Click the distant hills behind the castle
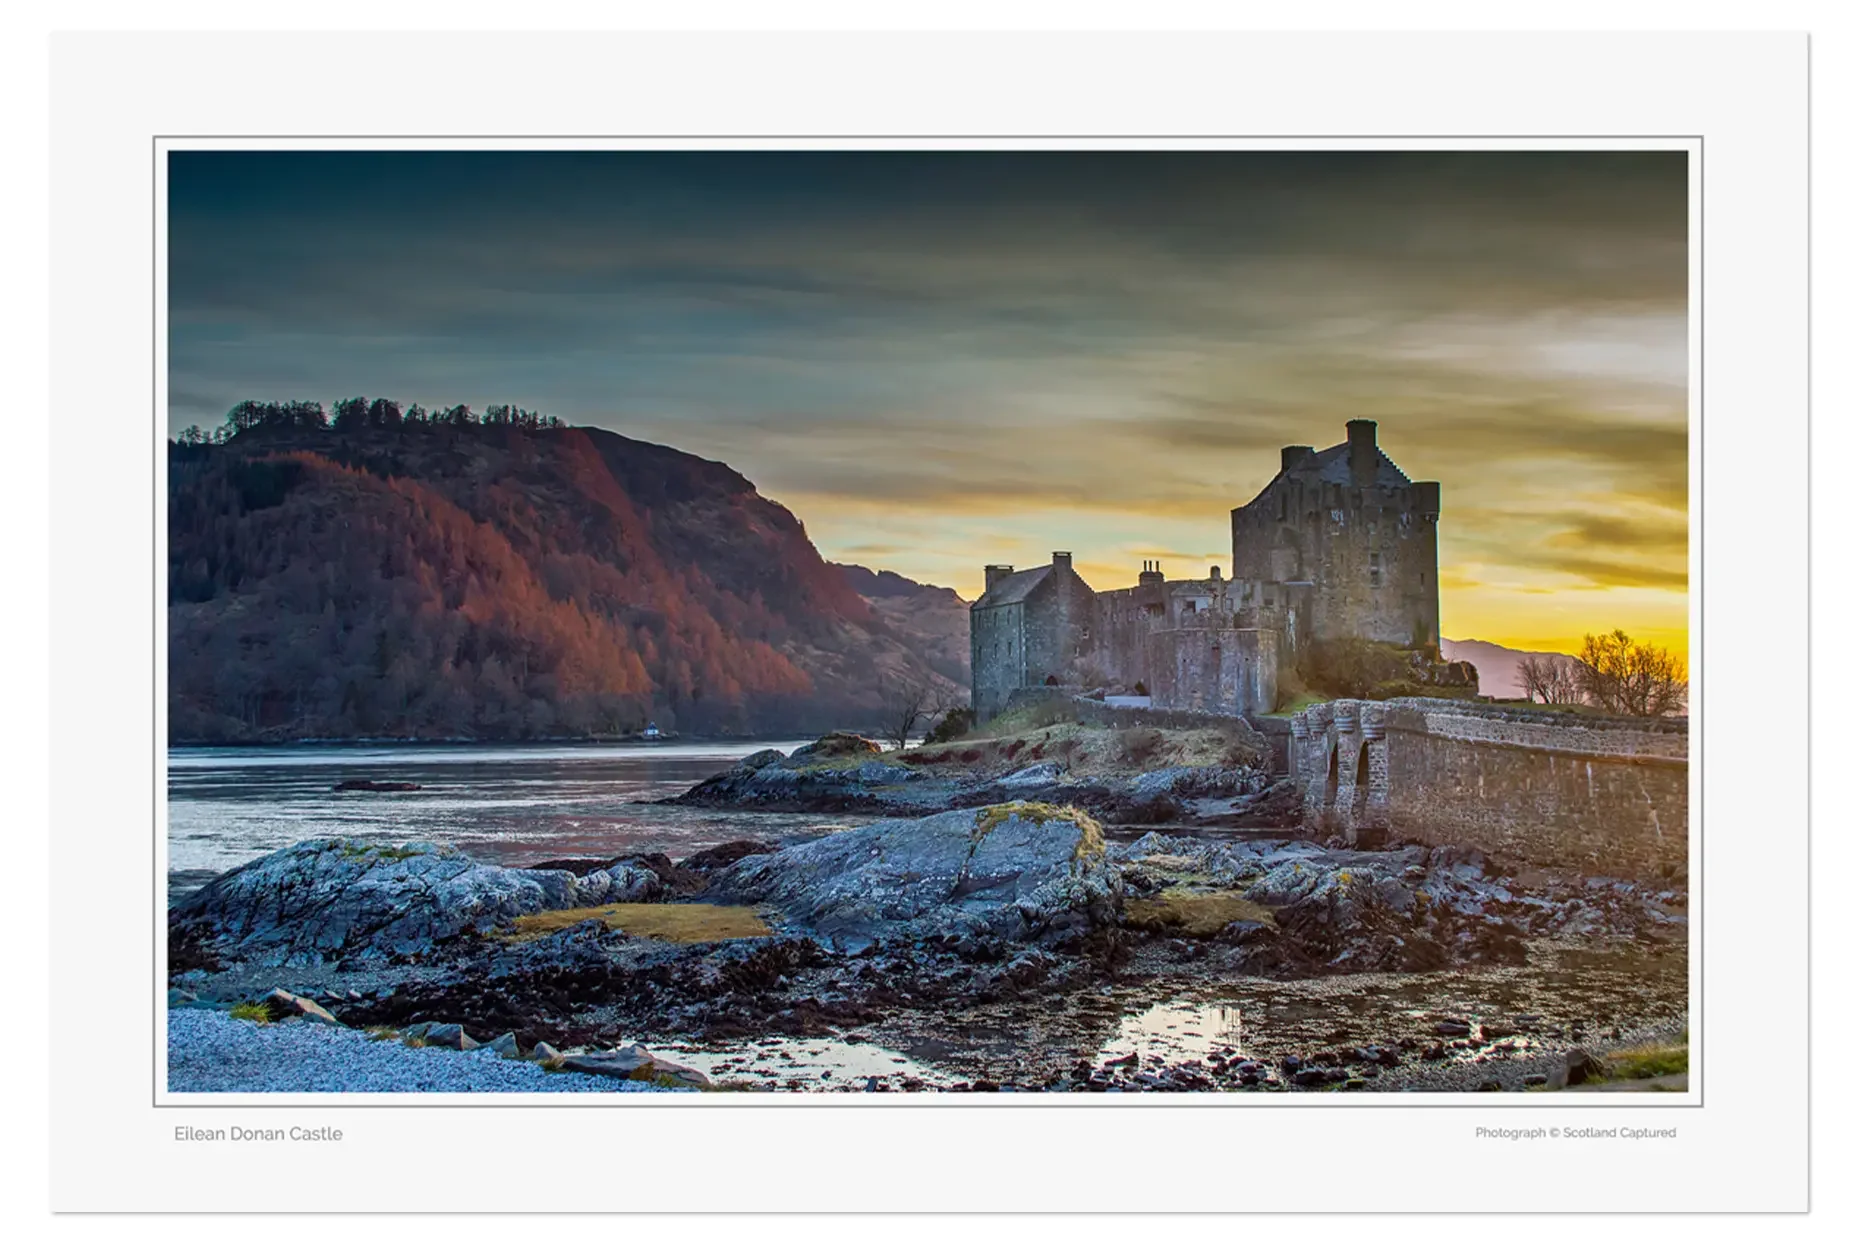1858x1239 pixels. coord(1500,650)
